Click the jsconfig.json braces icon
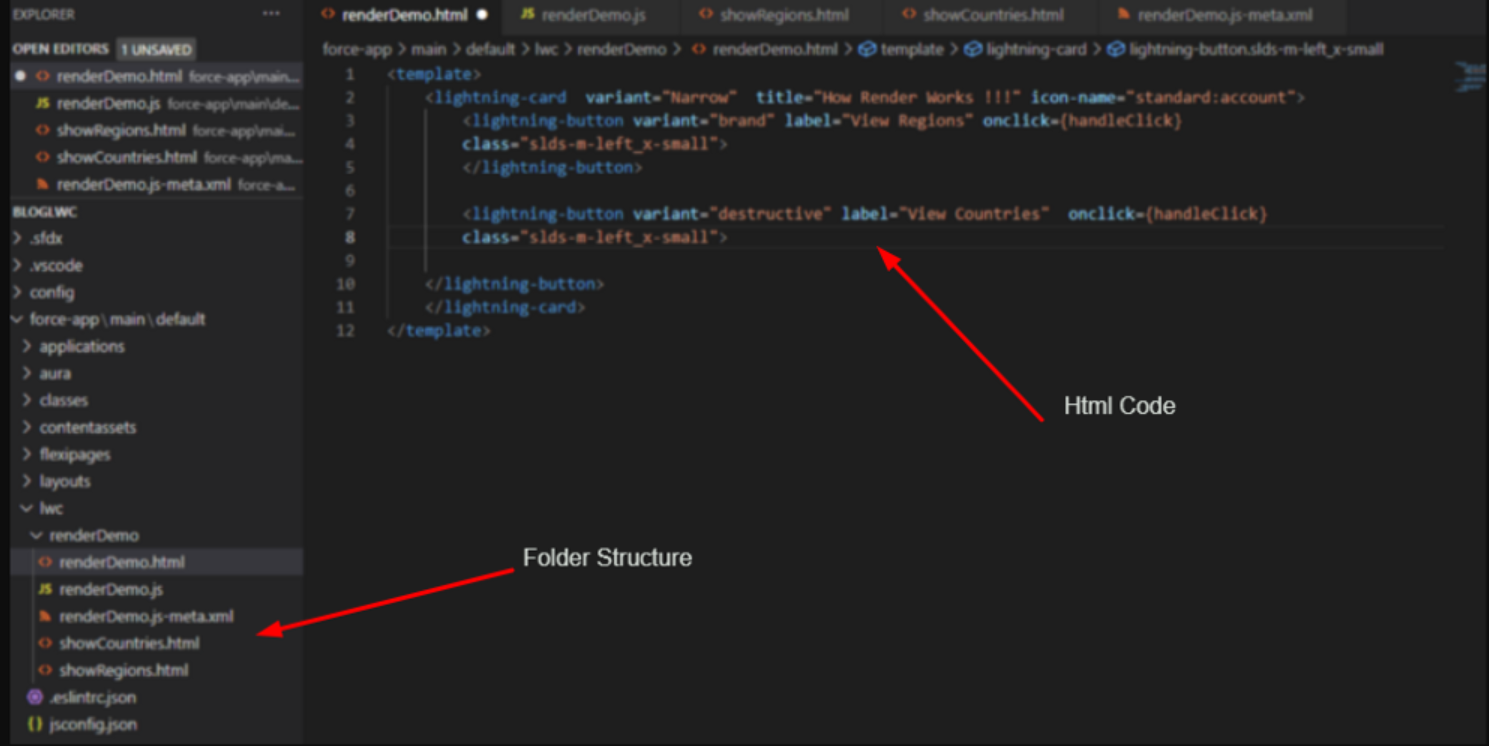The image size is (1489, 746). 35,724
